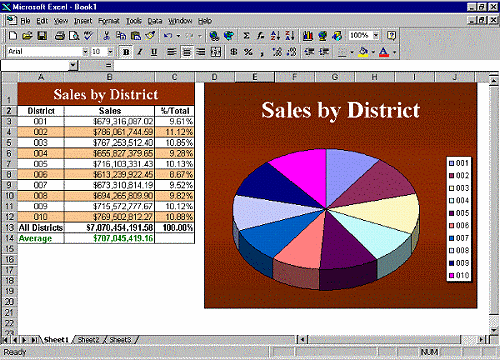Screen dimensions: 500x360
Task: Click Decrease Indent icon
Action: point(309,52)
